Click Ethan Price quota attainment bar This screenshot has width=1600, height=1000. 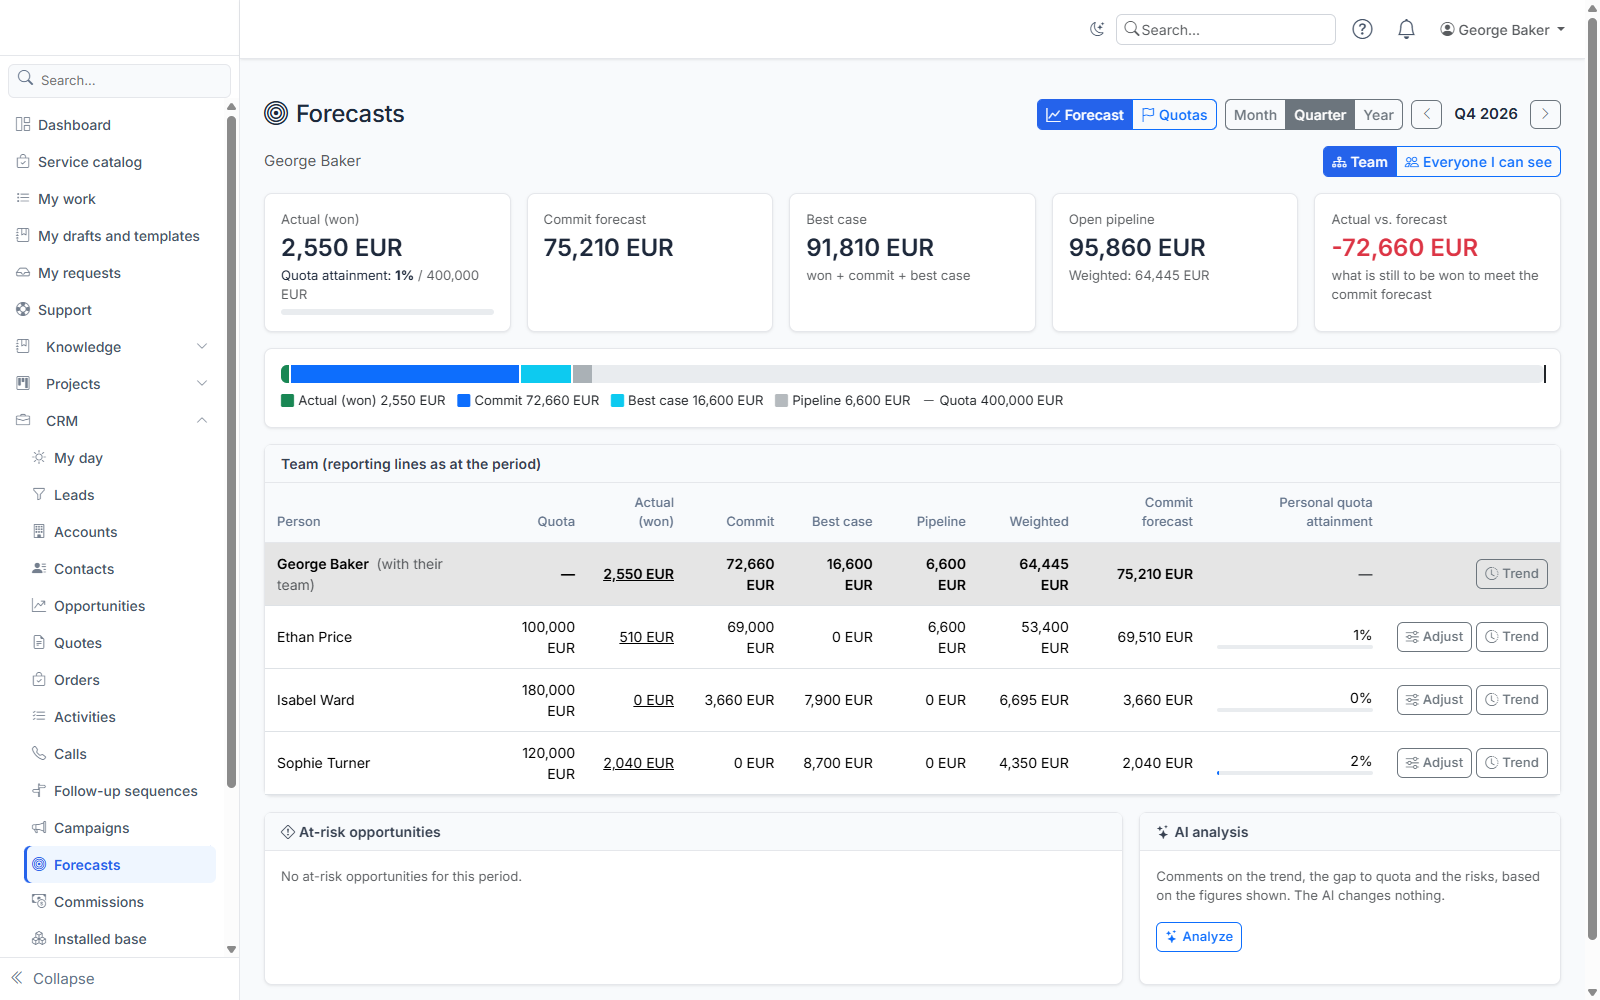click(1294, 647)
